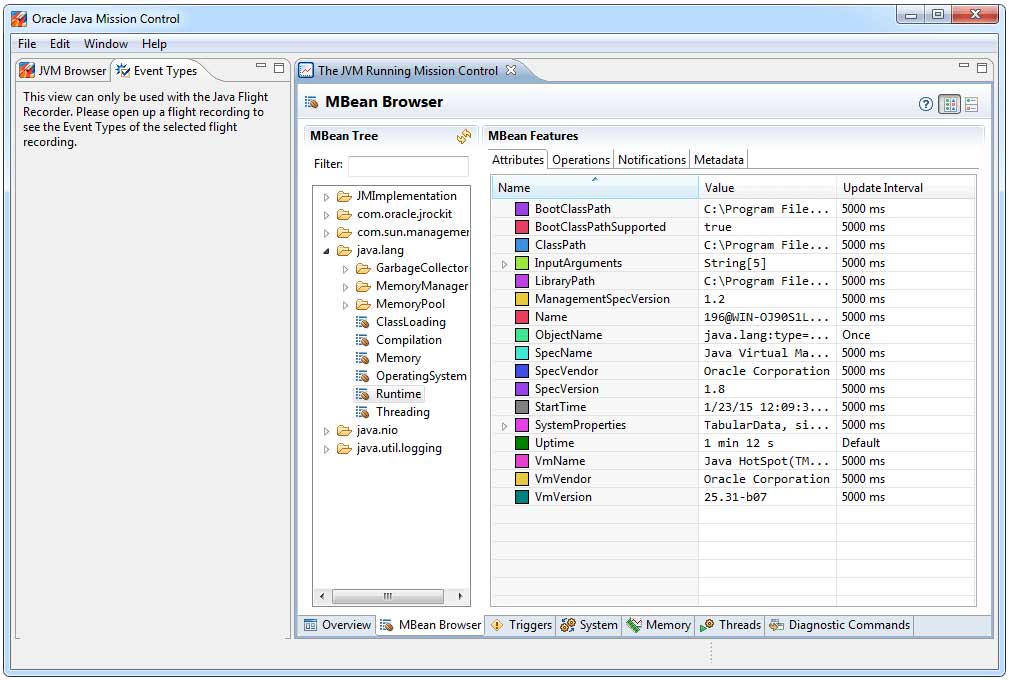This screenshot has width=1009, height=680.
Task: Click the JMImplementation folder icon
Action: tap(344, 196)
